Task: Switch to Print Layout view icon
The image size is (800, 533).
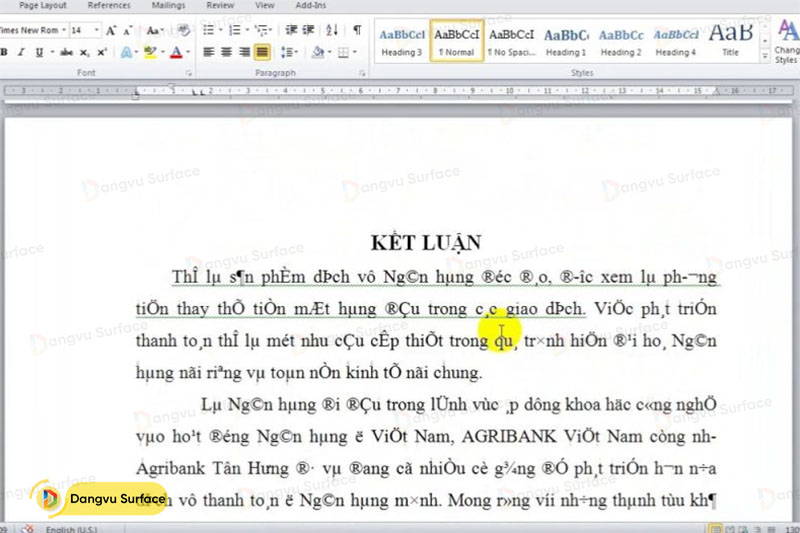Action: (716, 529)
